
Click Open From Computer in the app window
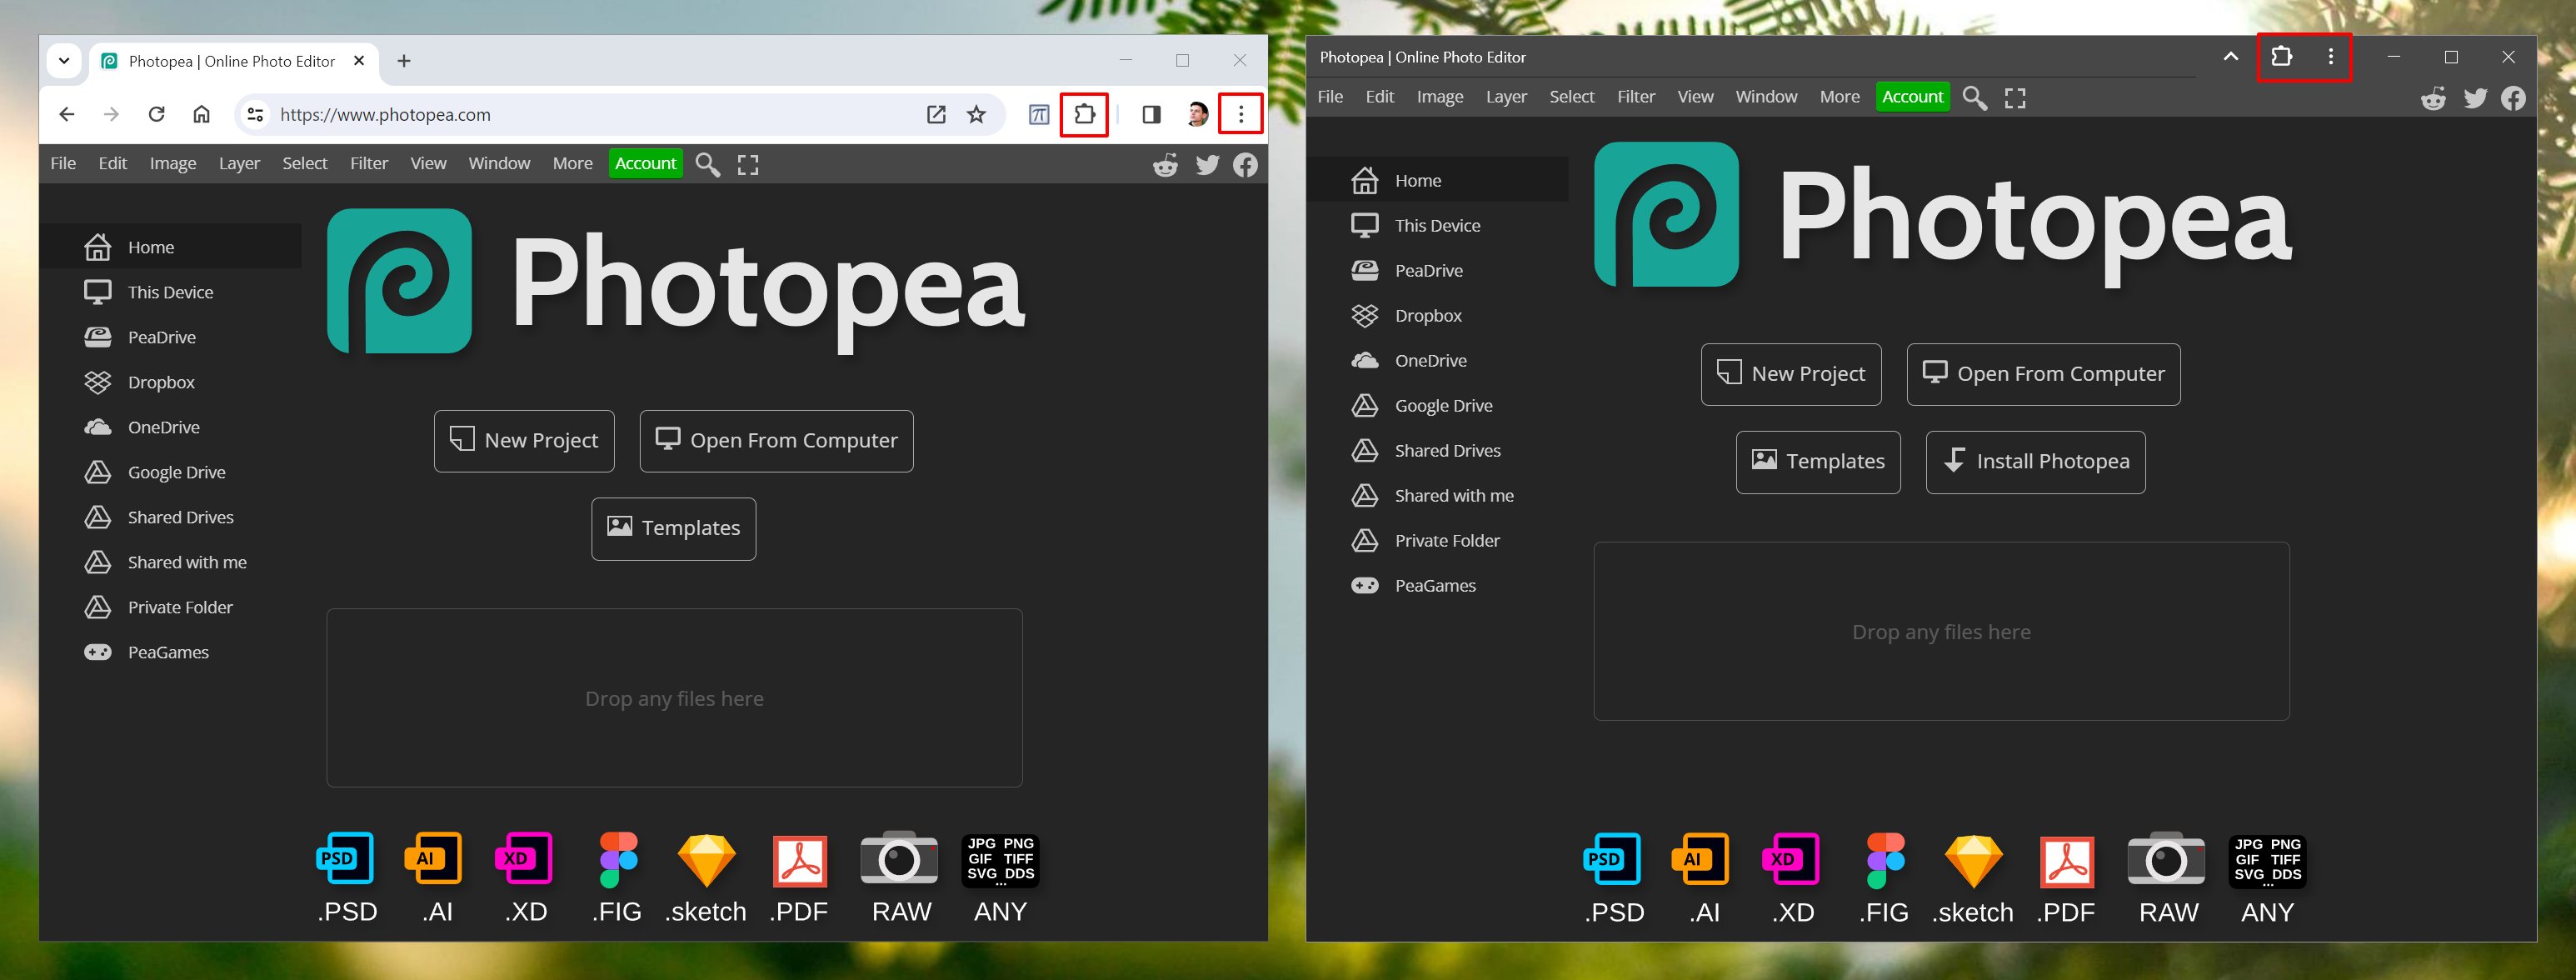(x=2043, y=374)
